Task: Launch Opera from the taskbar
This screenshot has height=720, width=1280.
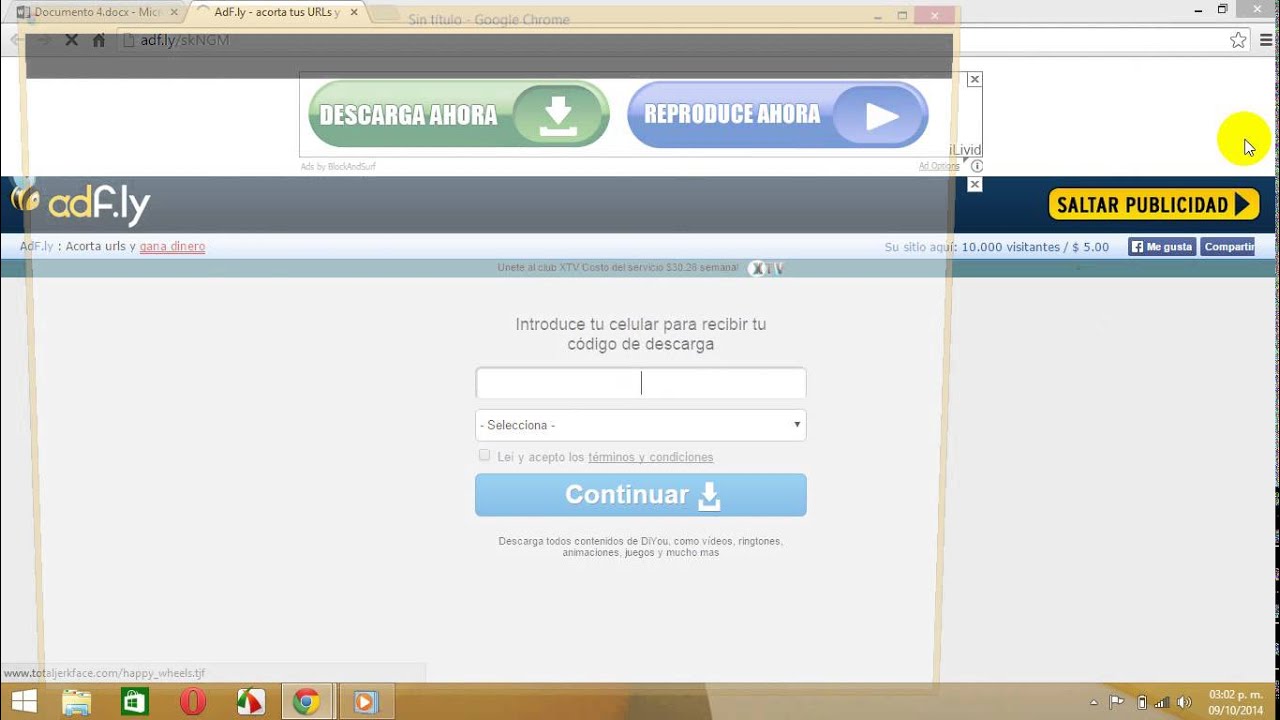Action: [x=192, y=702]
